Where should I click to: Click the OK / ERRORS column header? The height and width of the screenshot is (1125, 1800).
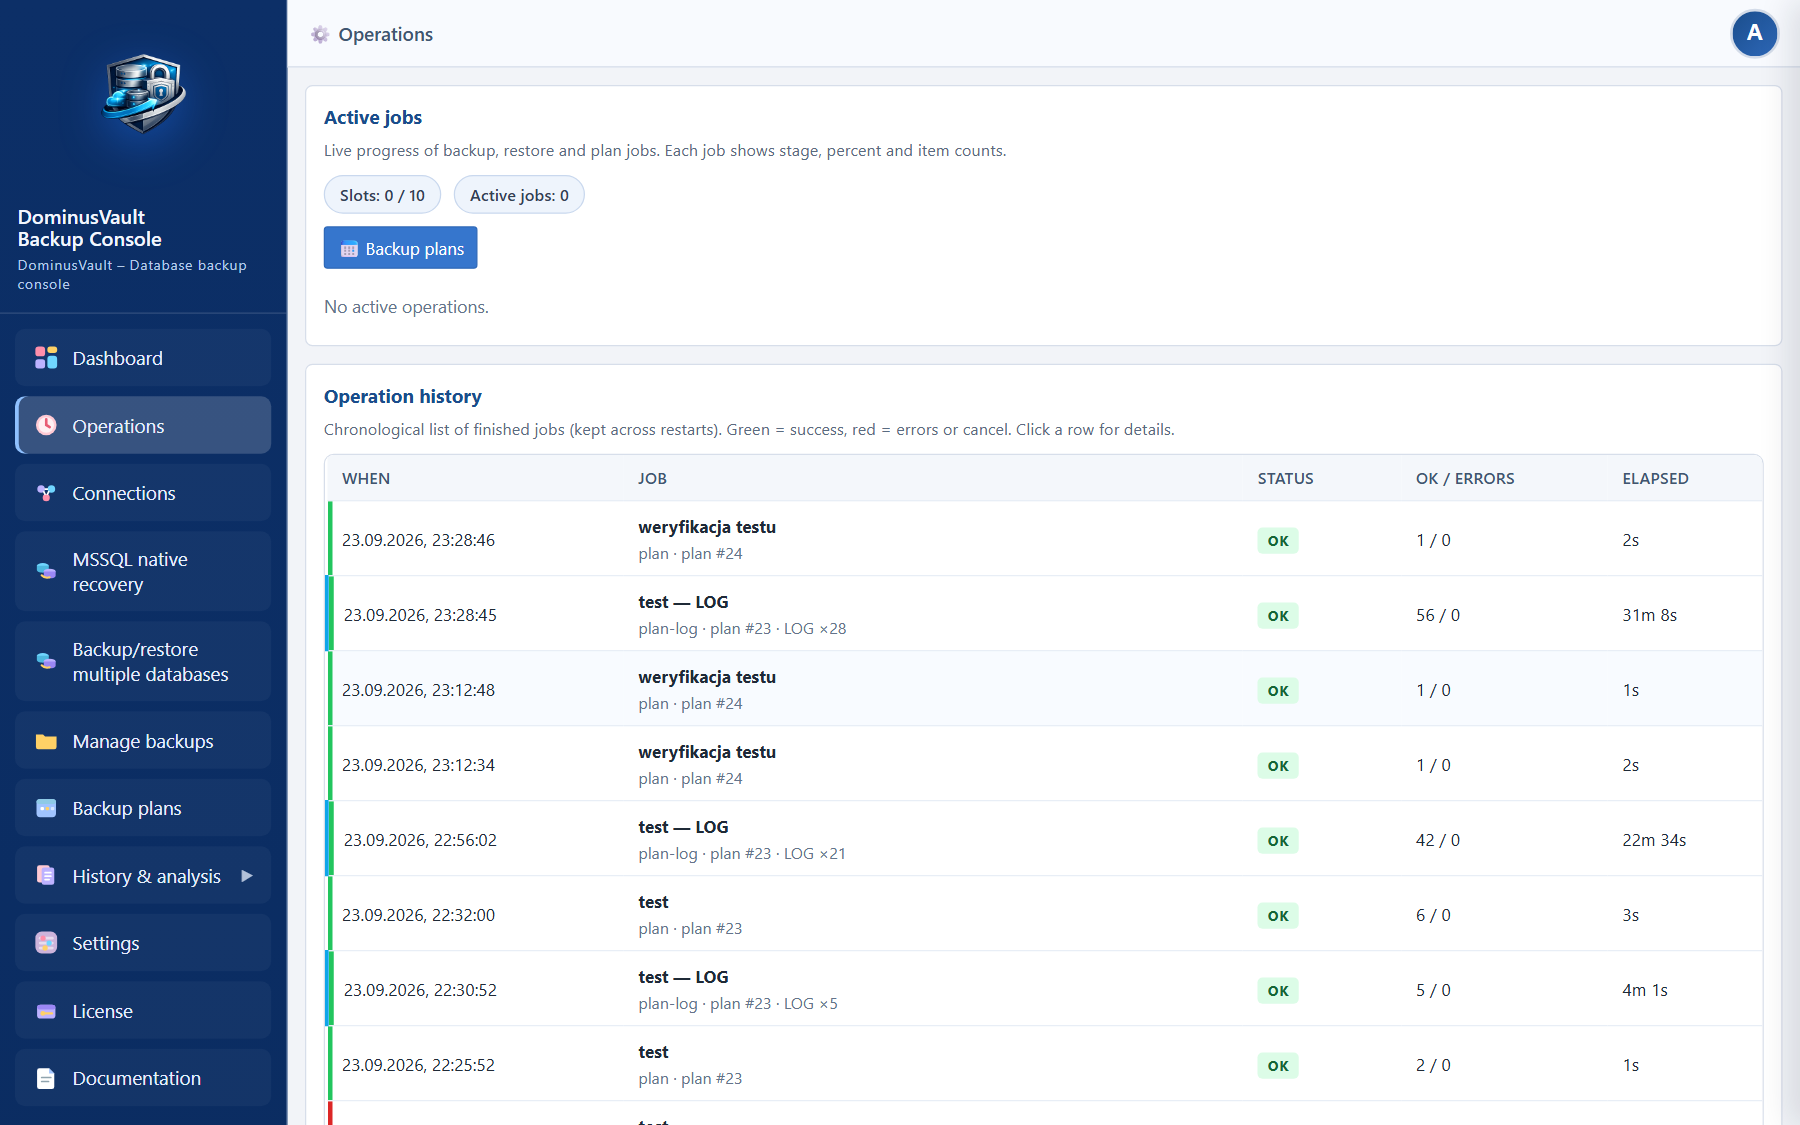click(1465, 479)
